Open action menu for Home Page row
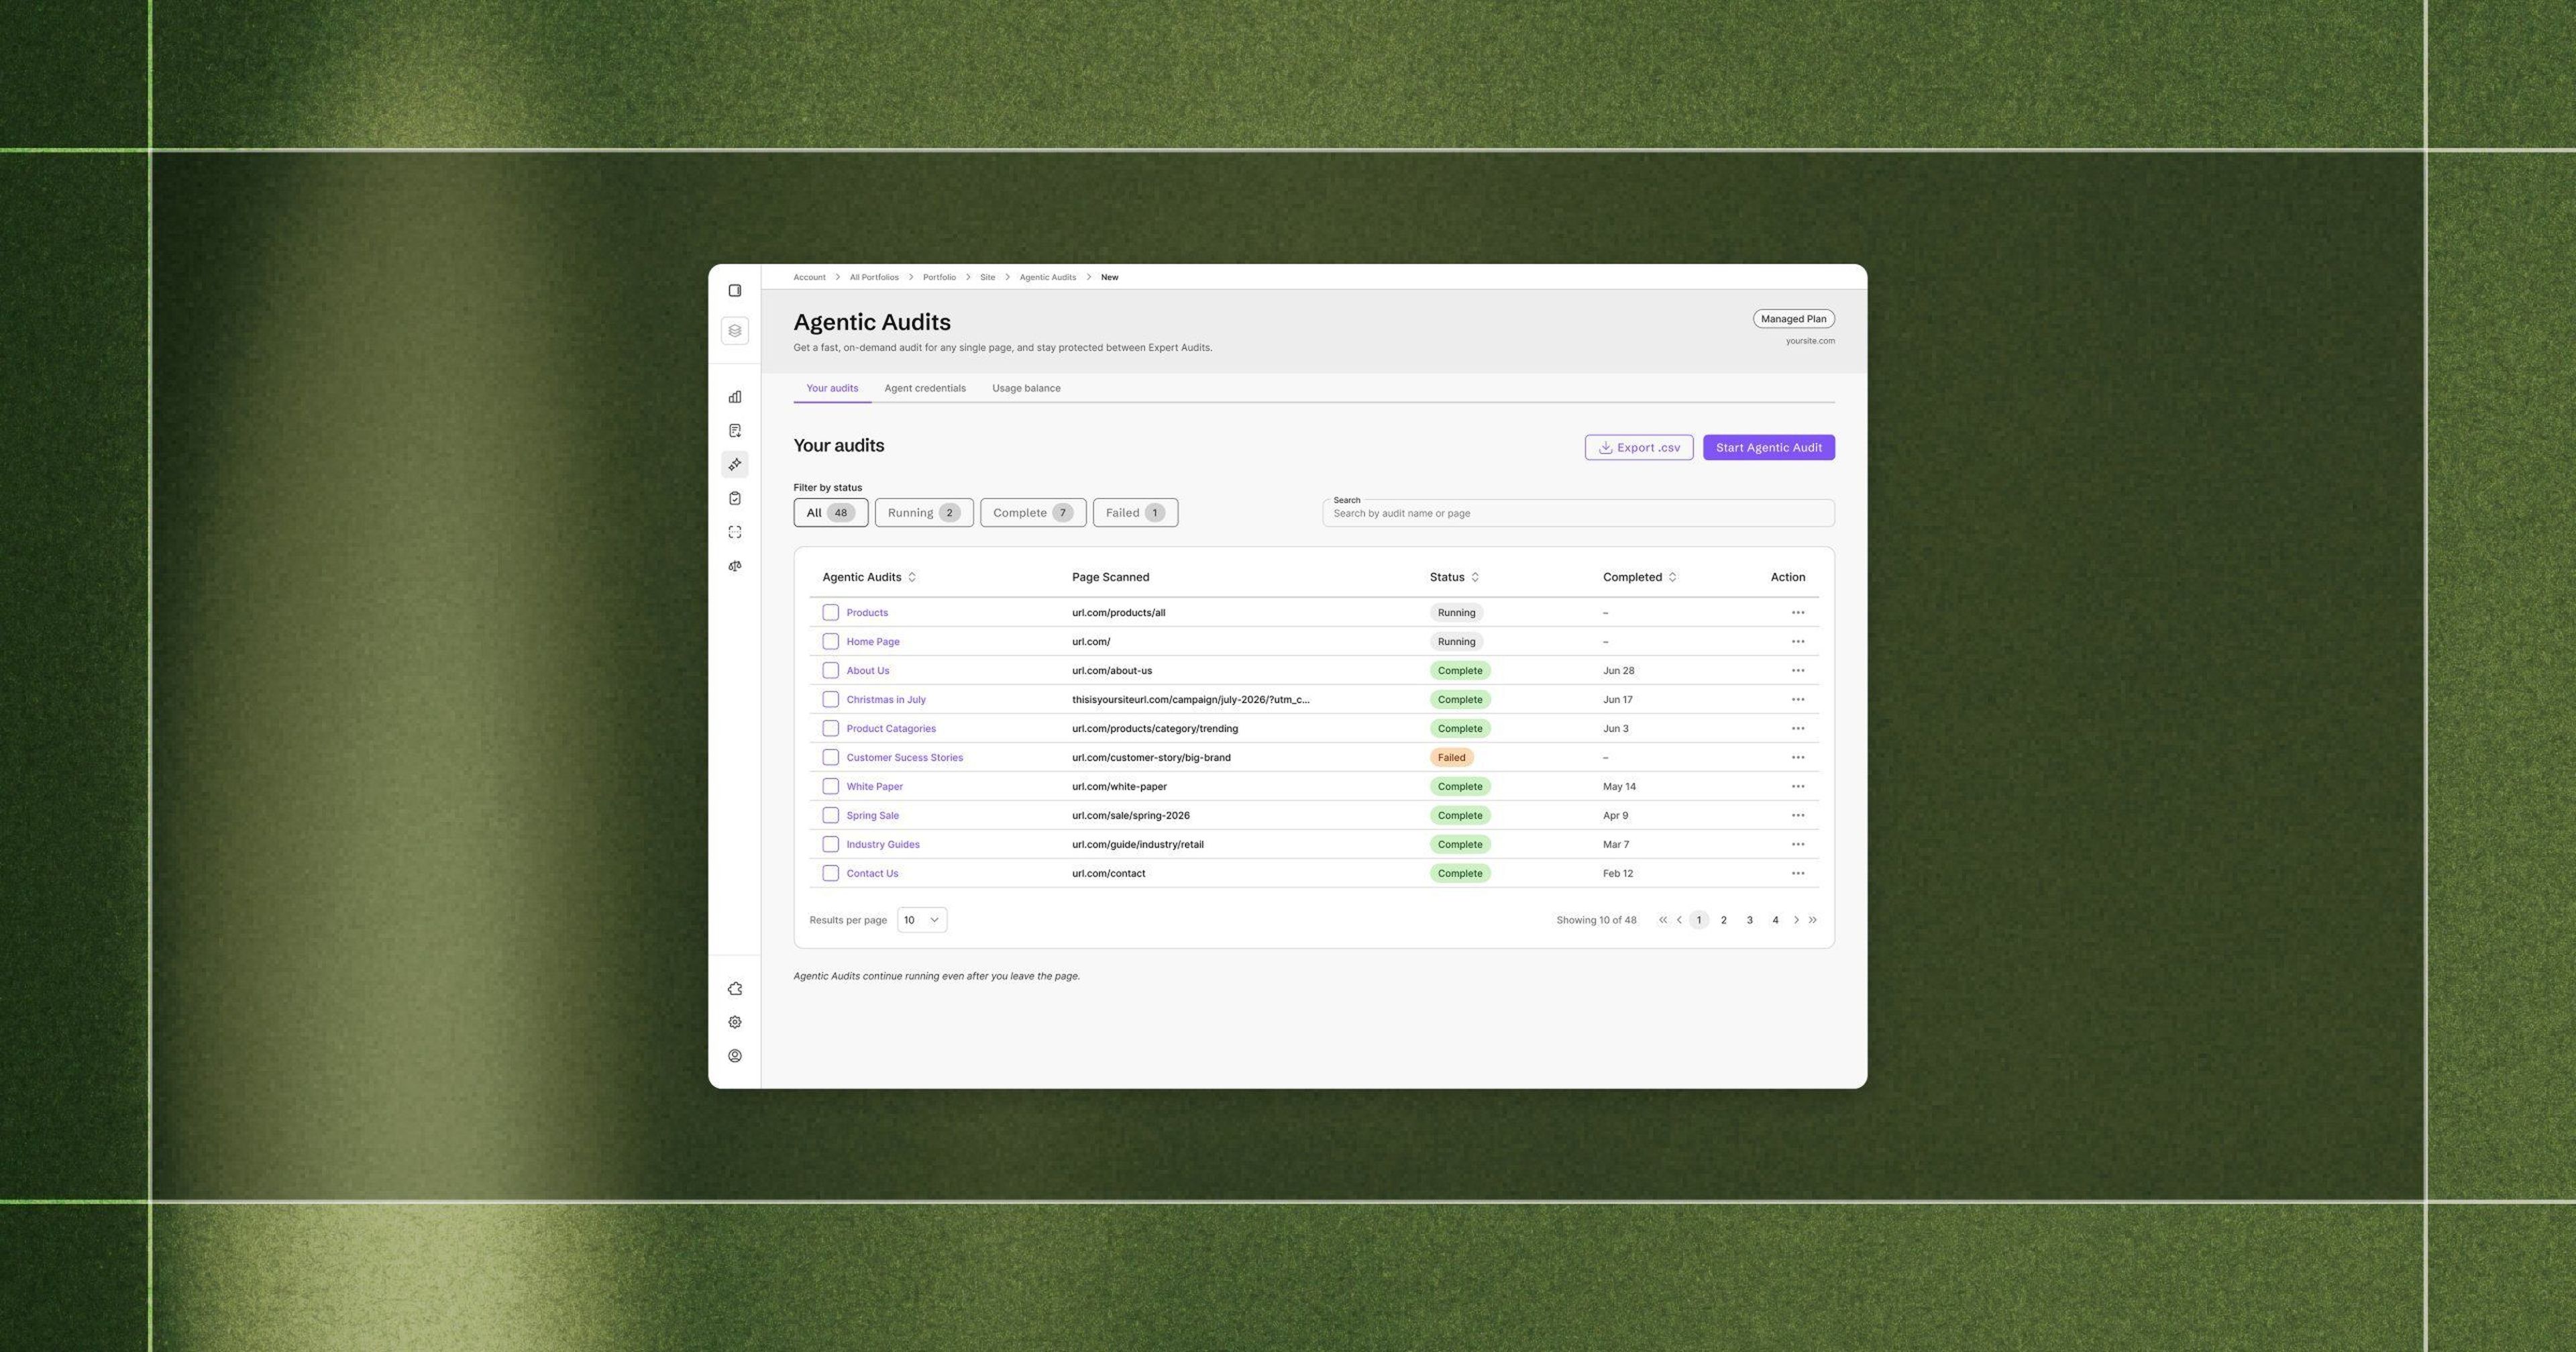 tap(1798, 641)
